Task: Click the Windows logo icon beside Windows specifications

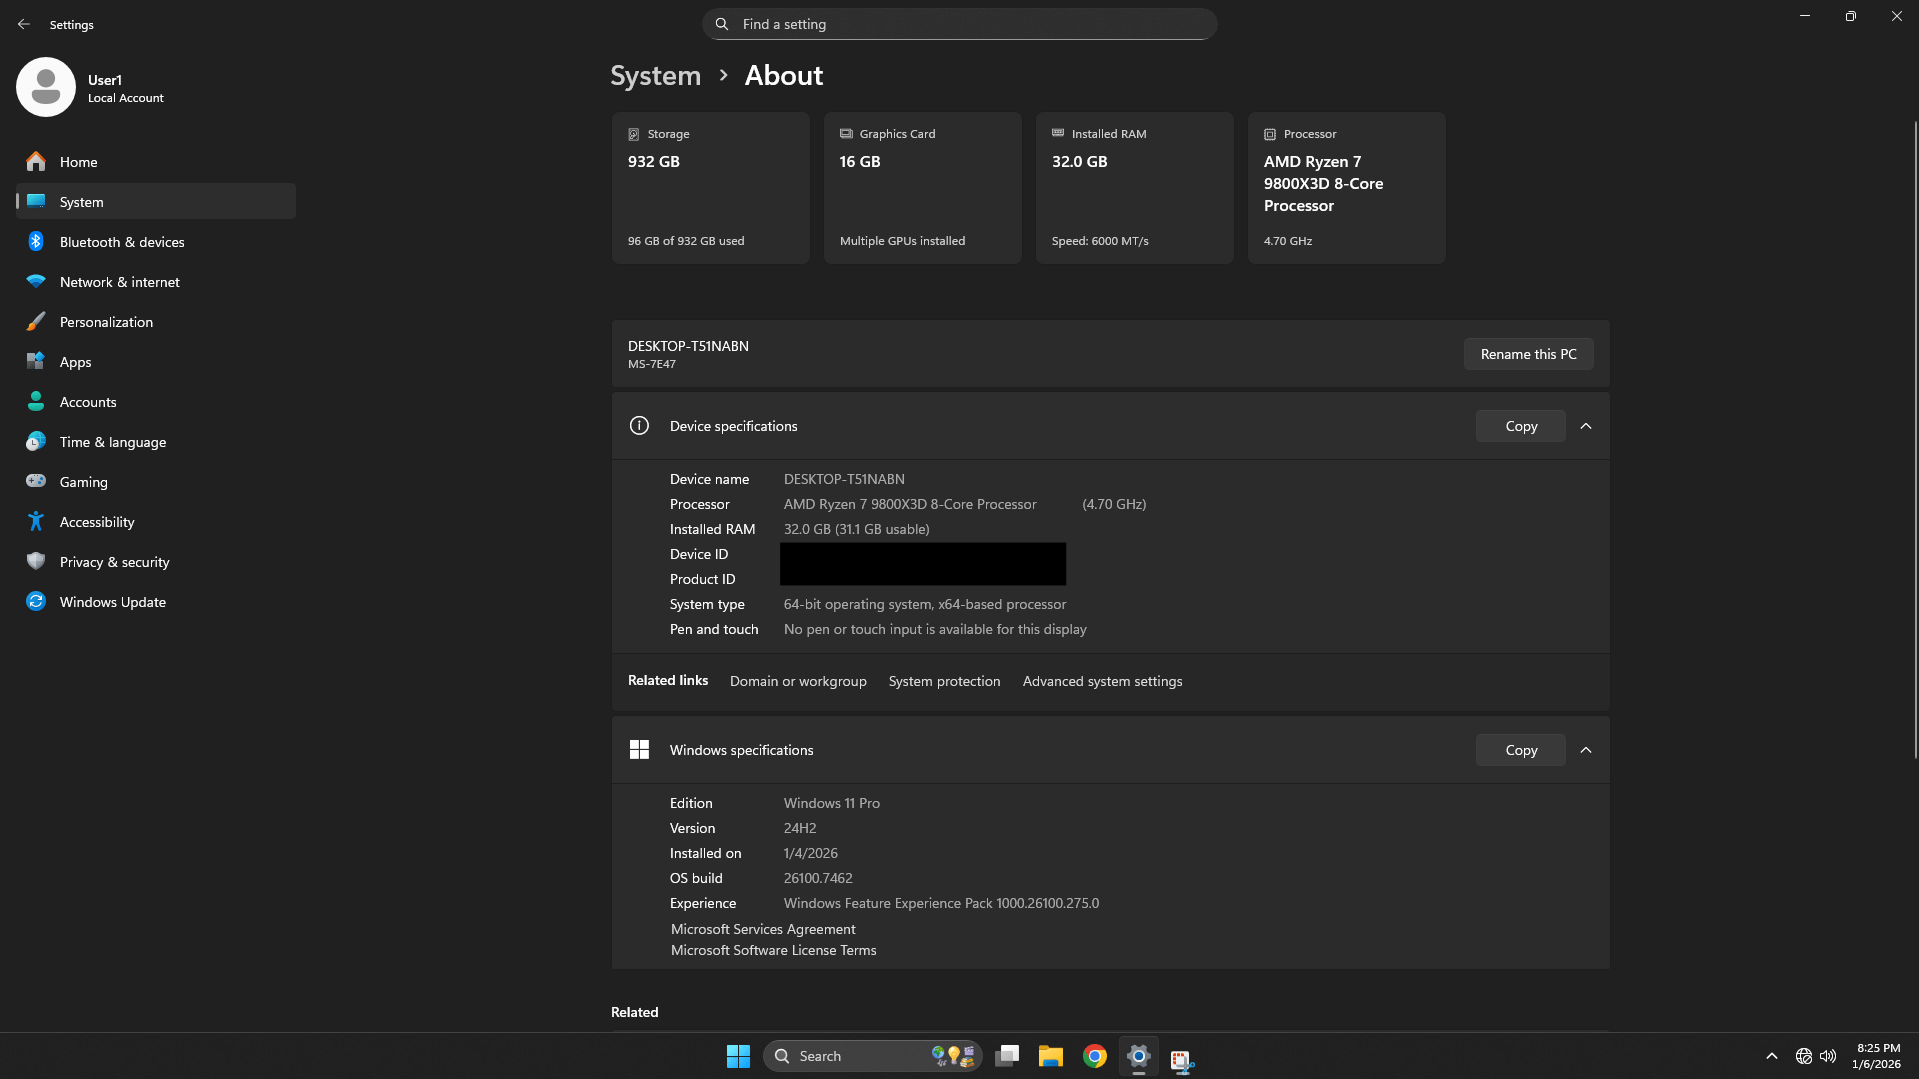Action: coord(639,750)
